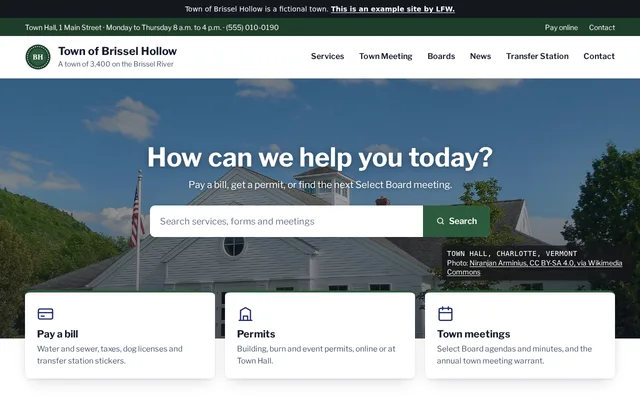
Task: Click the building icon on Permits card
Action: coord(245,314)
